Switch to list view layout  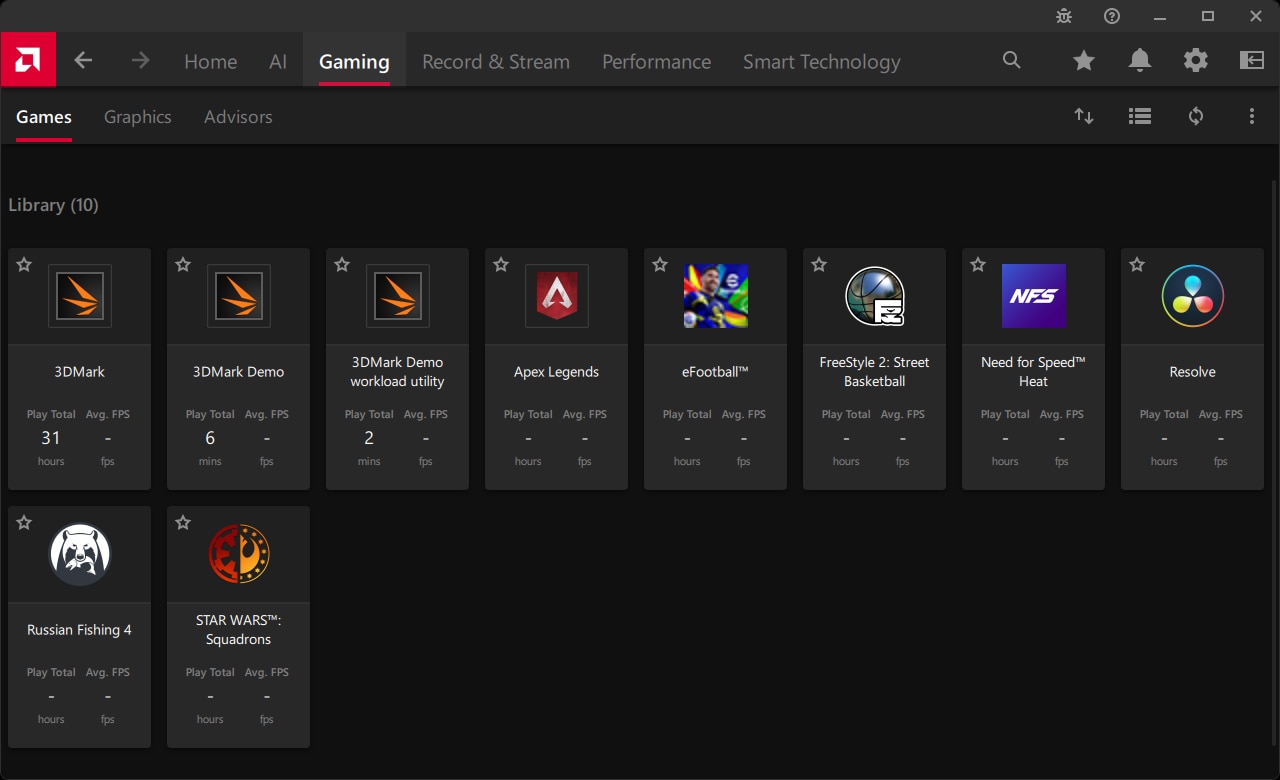[1139, 117]
